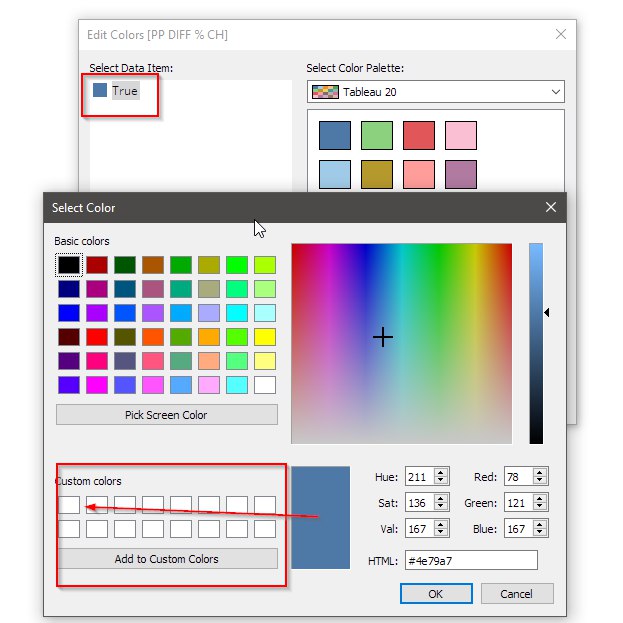Pick the green swatch in Tableau 20 palette
This screenshot has height=623, width=623.
[x=377, y=135]
